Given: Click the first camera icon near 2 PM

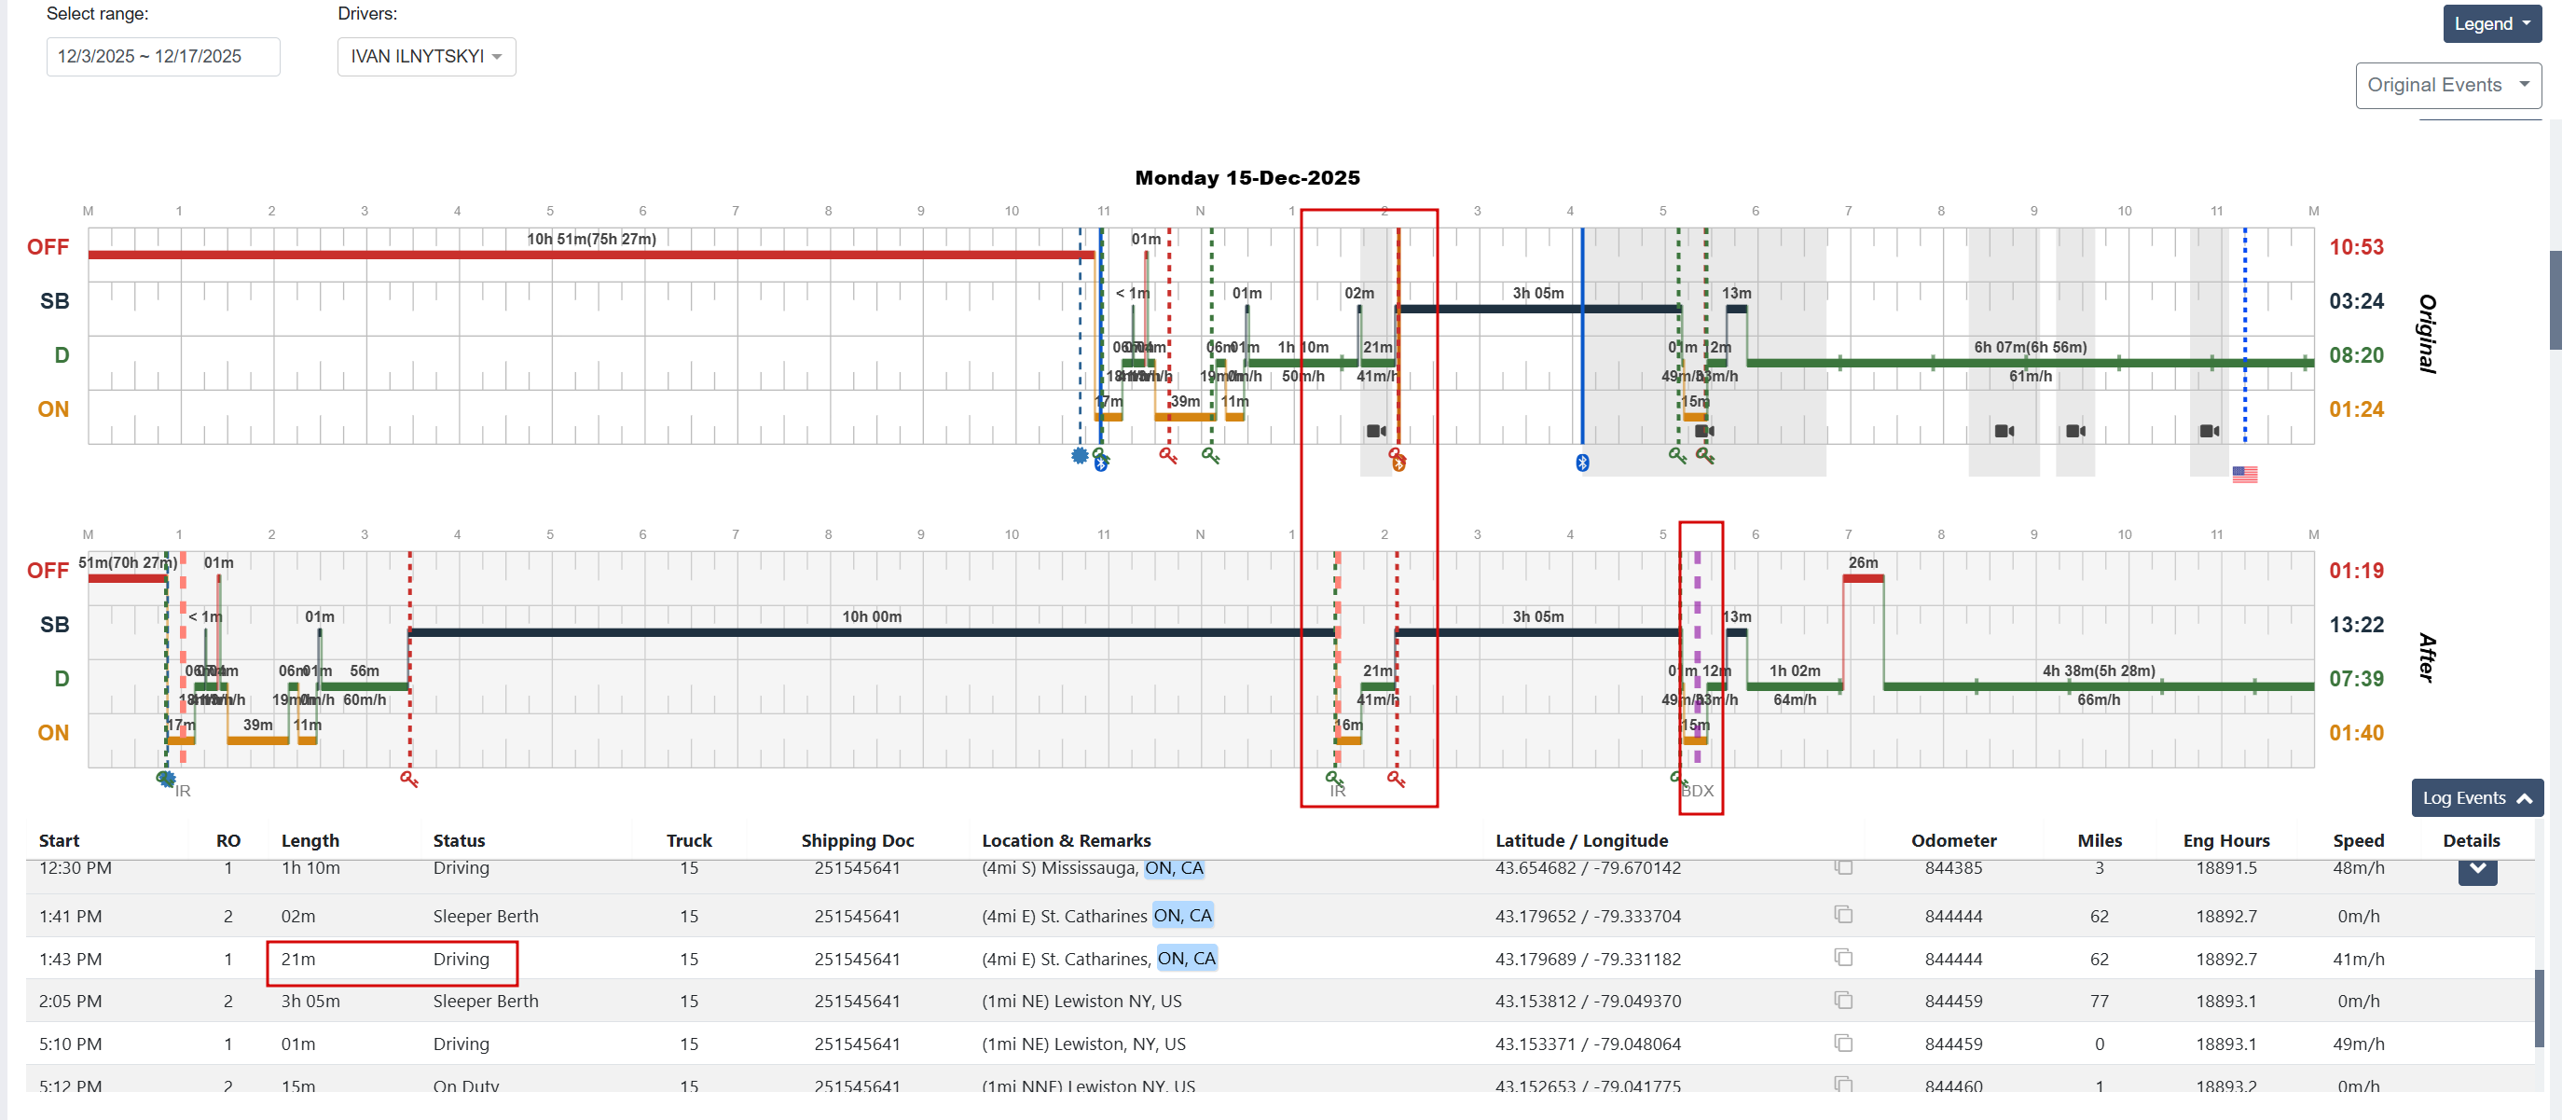Looking at the screenshot, I should coord(1376,431).
